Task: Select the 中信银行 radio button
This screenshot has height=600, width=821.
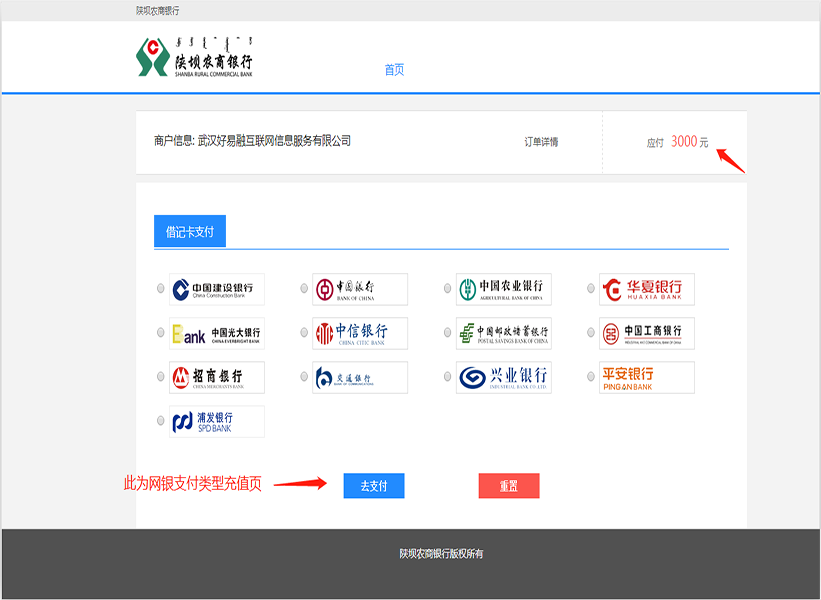Action: coord(304,332)
